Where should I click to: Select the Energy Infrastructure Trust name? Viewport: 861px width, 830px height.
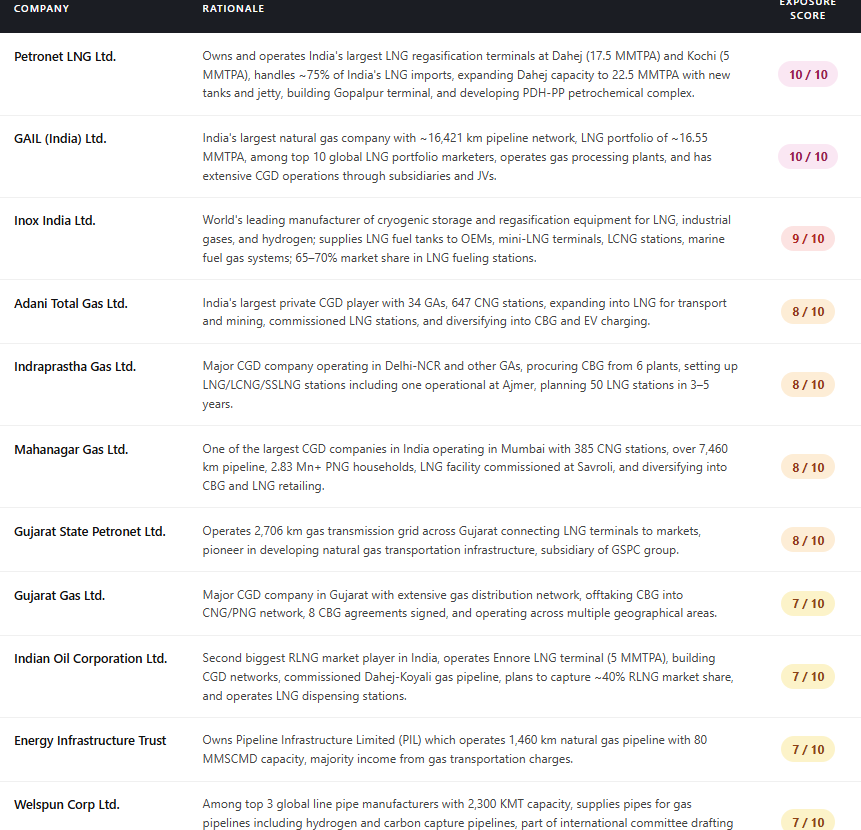click(x=90, y=741)
